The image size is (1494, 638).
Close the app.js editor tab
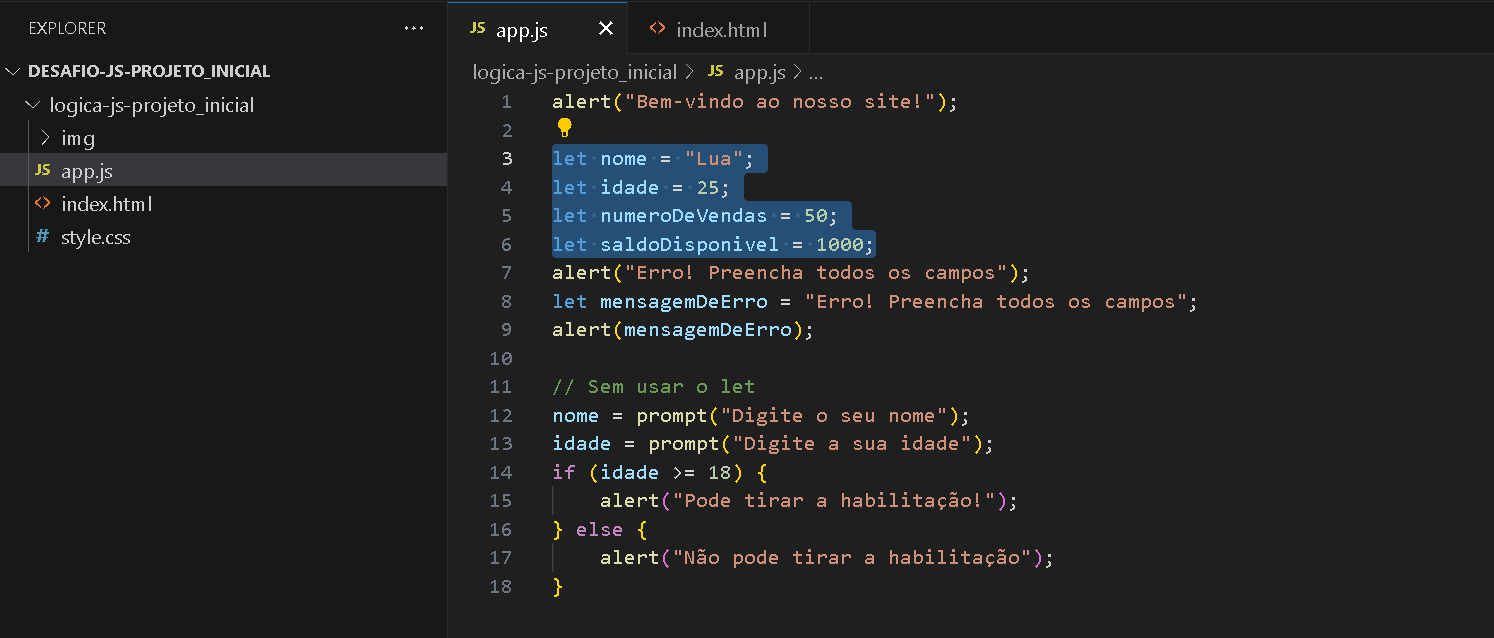605,29
